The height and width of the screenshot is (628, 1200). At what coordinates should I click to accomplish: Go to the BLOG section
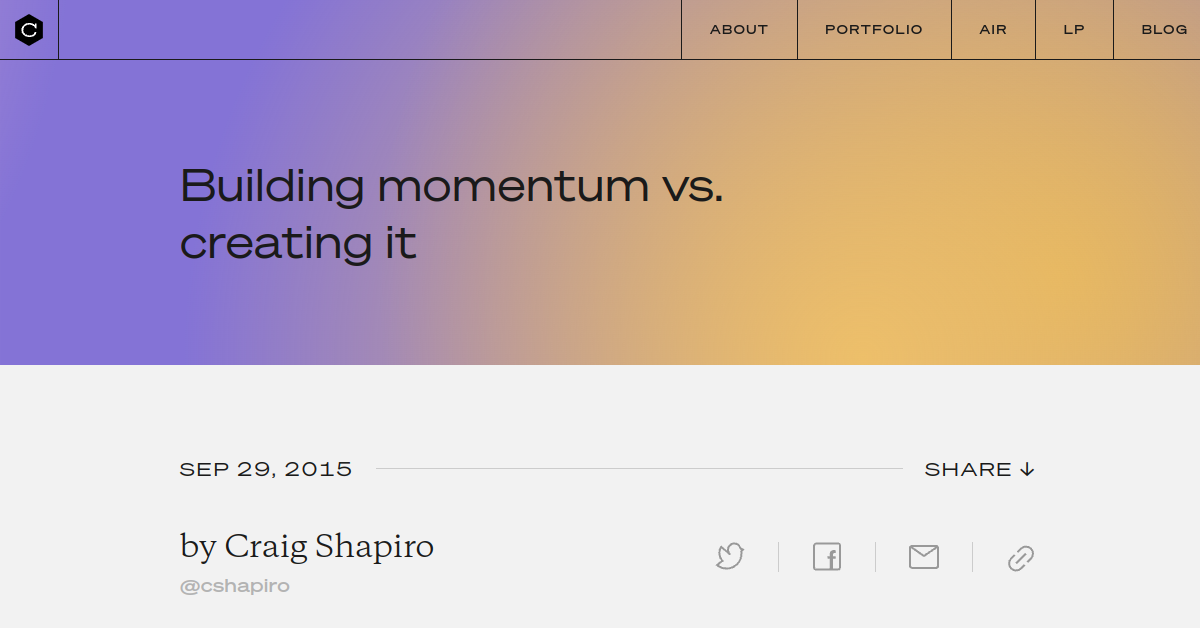(x=1165, y=29)
